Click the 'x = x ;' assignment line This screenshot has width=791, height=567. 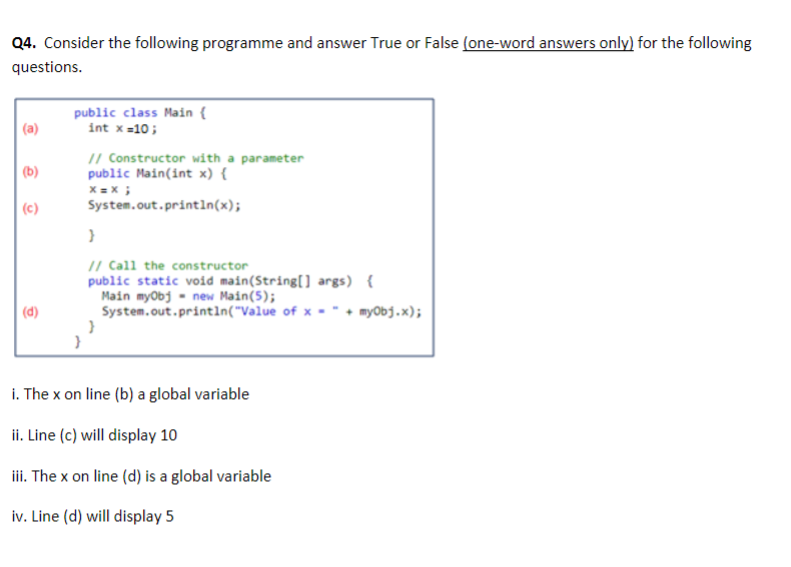pos(109,190)
